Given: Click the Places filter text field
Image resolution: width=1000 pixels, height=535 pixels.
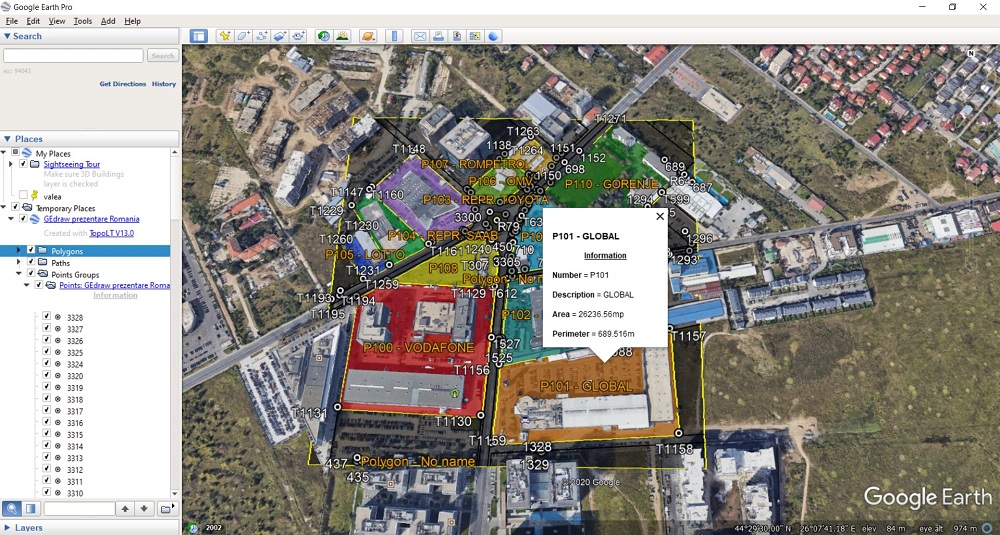Looking at the screenshot, I should pyautogui.click(x=79, y=509).
